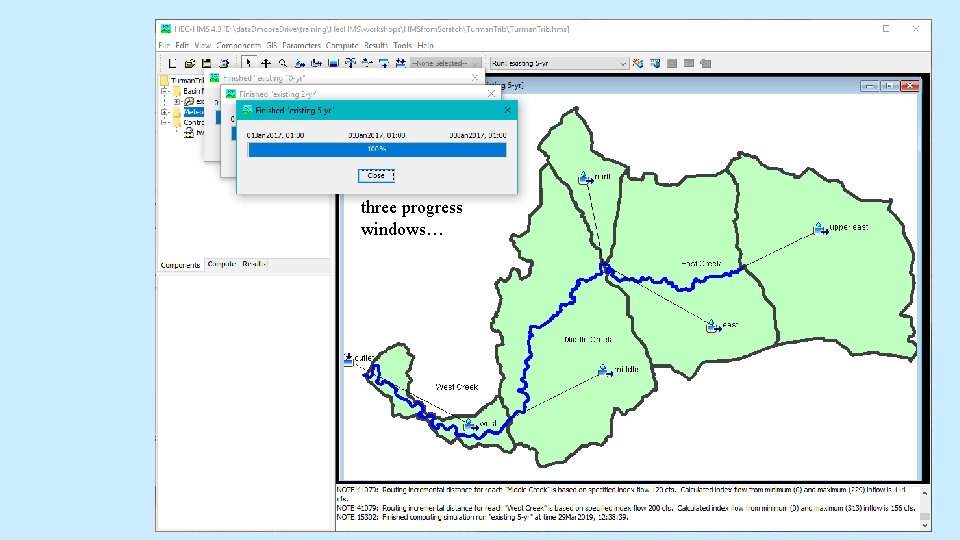
Task: Select the middle subbasin icon on map
Action: (604, 370)
